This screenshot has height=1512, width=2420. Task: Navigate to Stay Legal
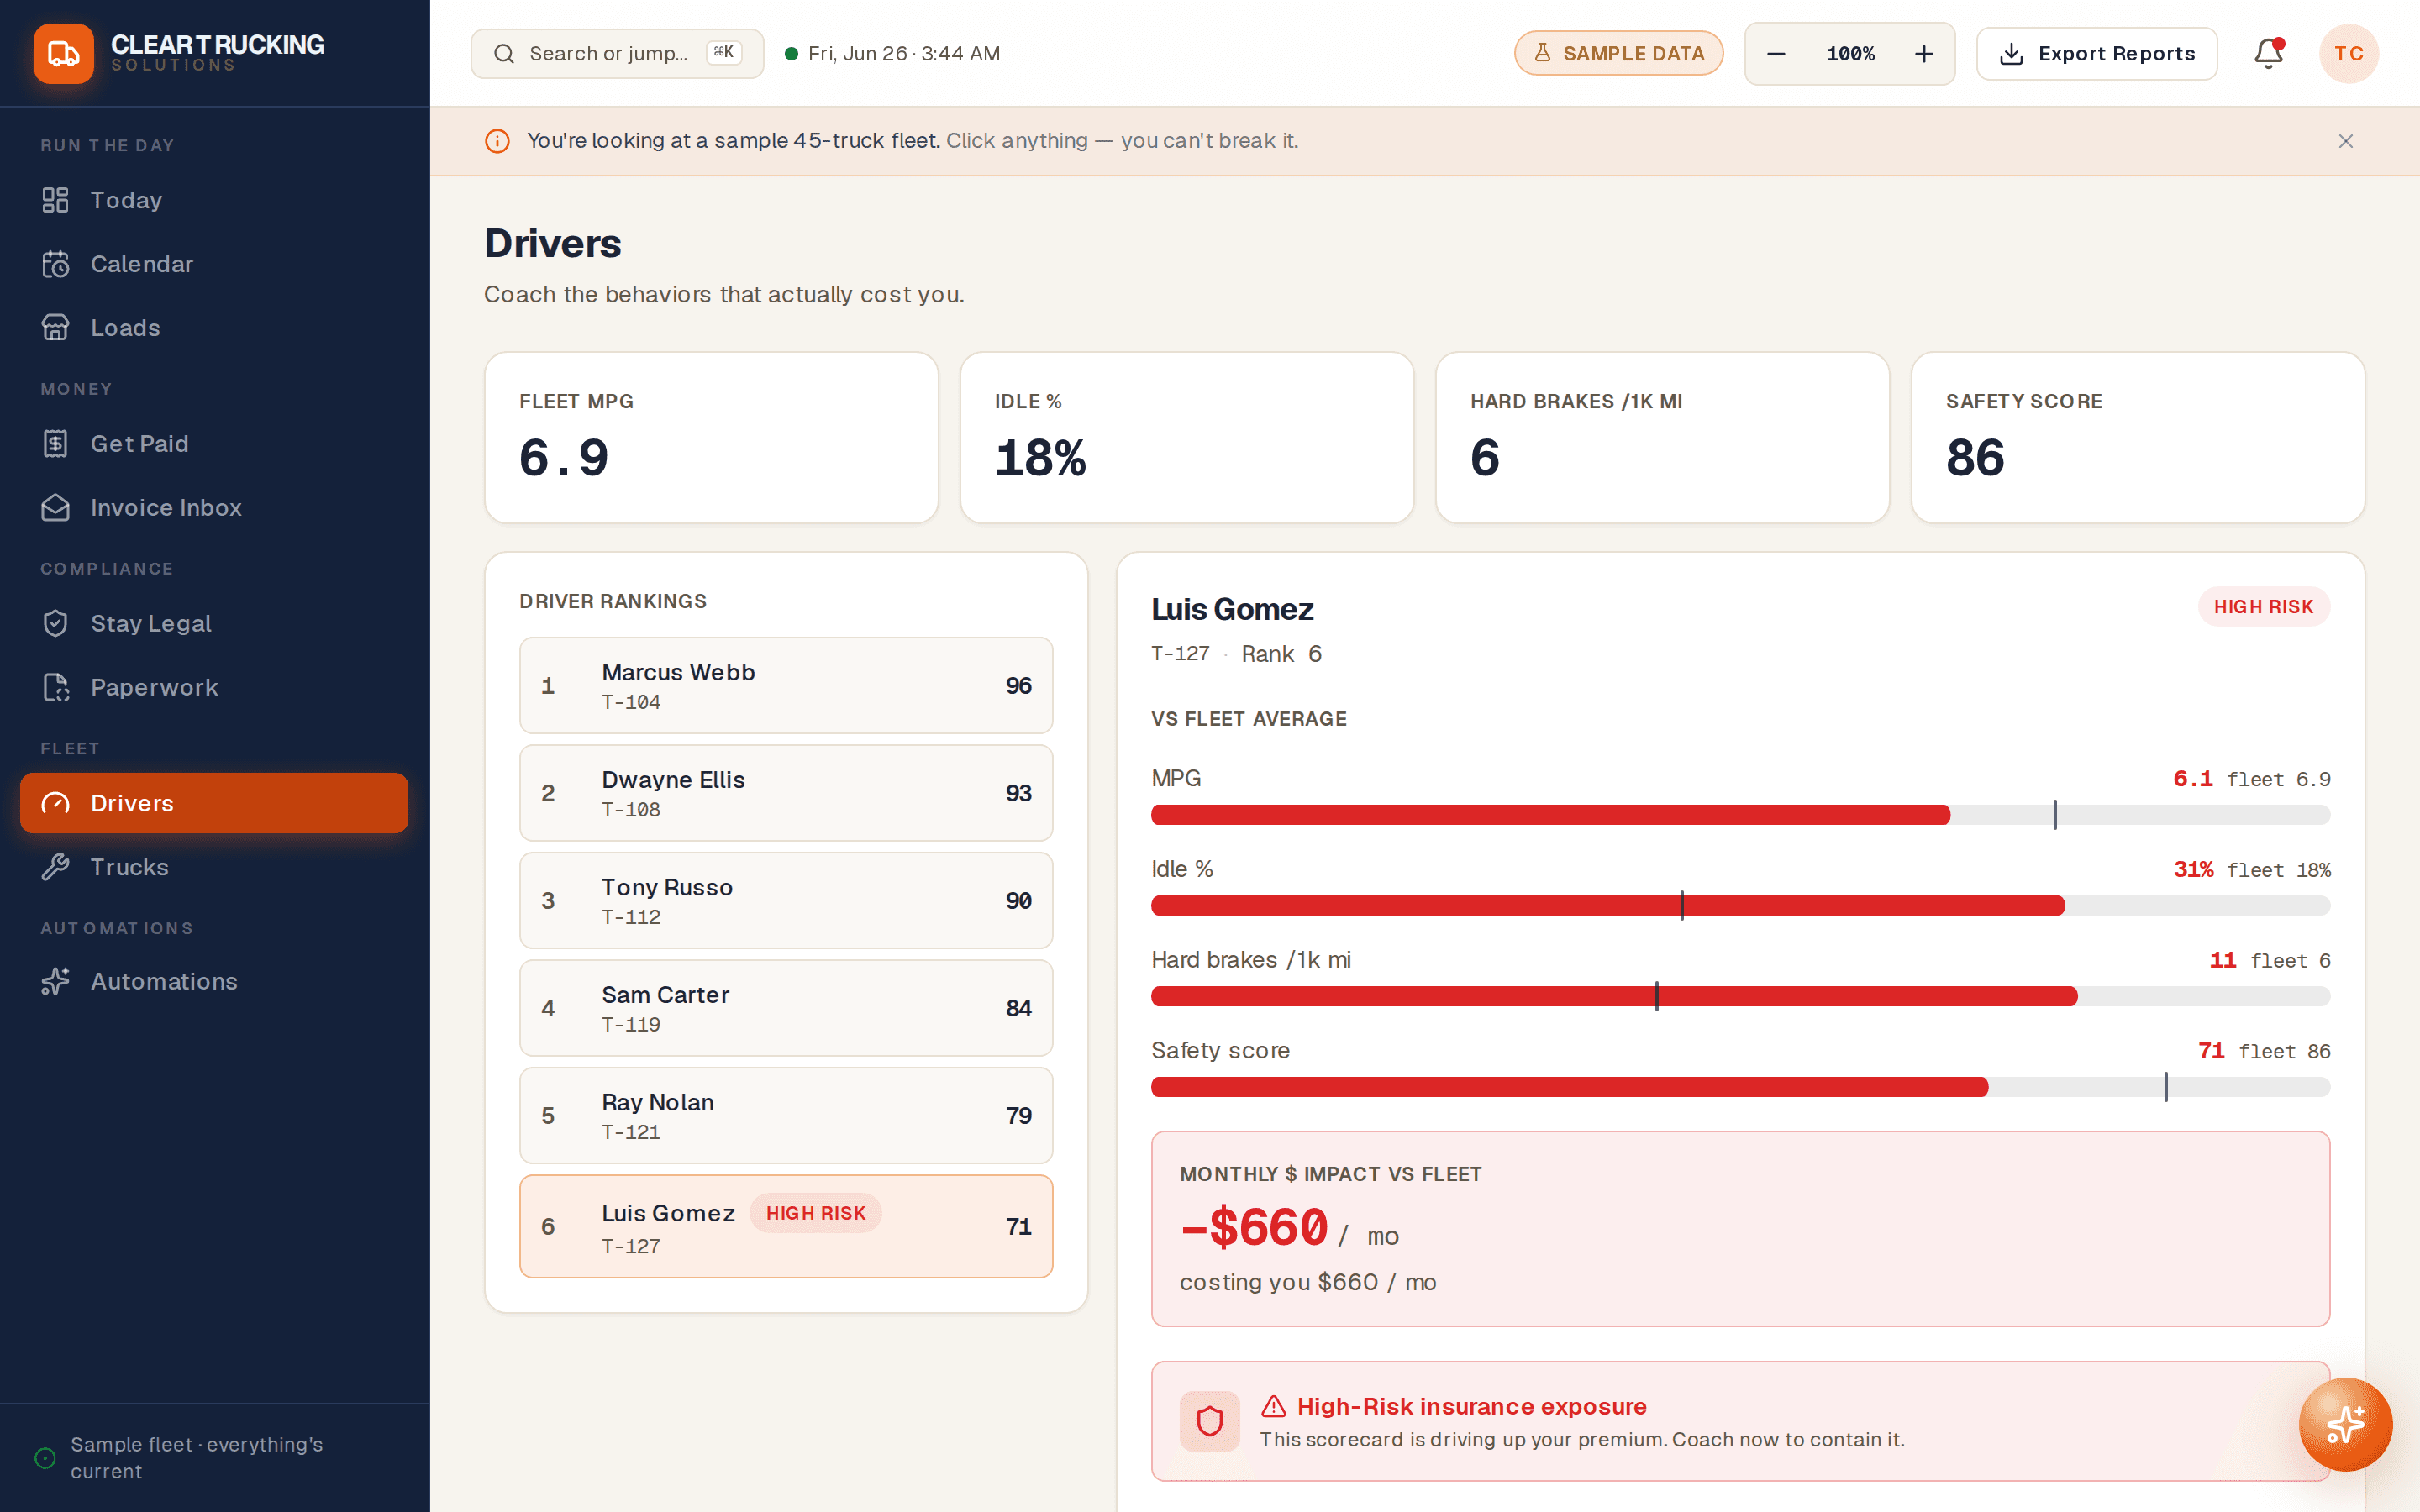coord(214,624)
